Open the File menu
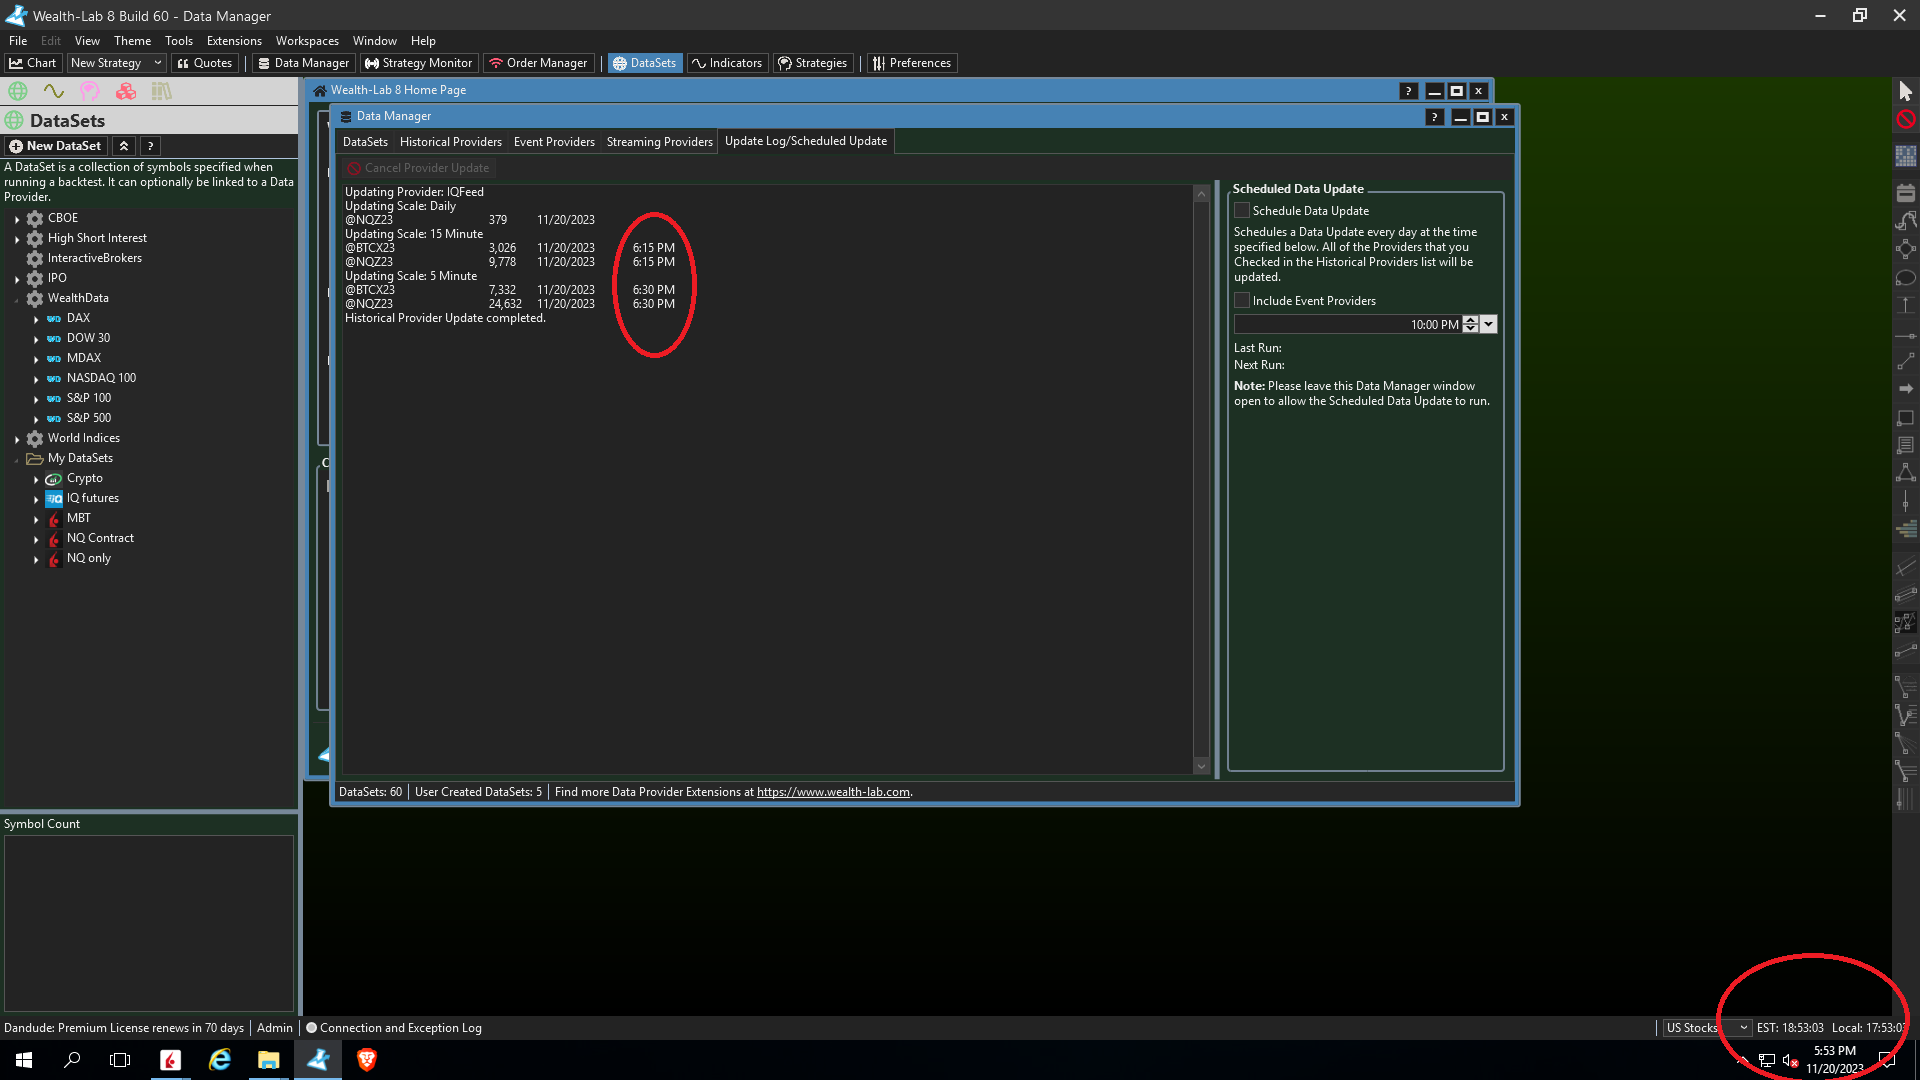 coord(18,41)
